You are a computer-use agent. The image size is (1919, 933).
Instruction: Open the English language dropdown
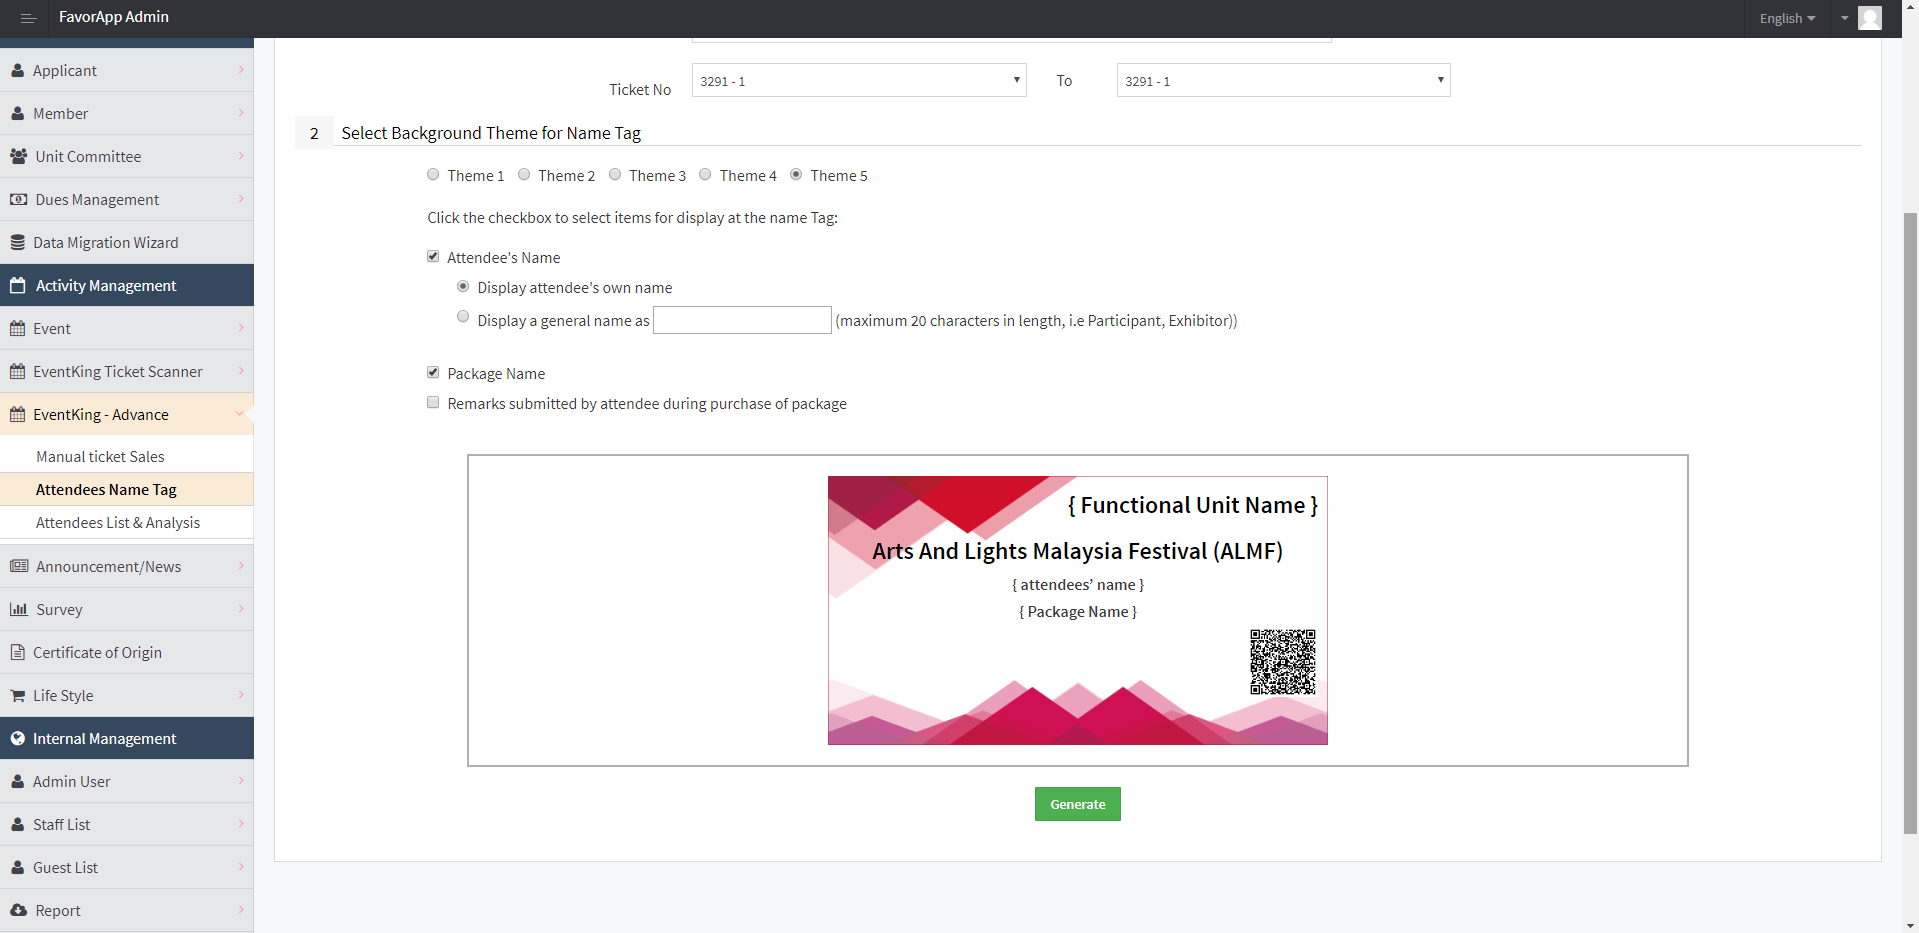[x=1786, y=18]
